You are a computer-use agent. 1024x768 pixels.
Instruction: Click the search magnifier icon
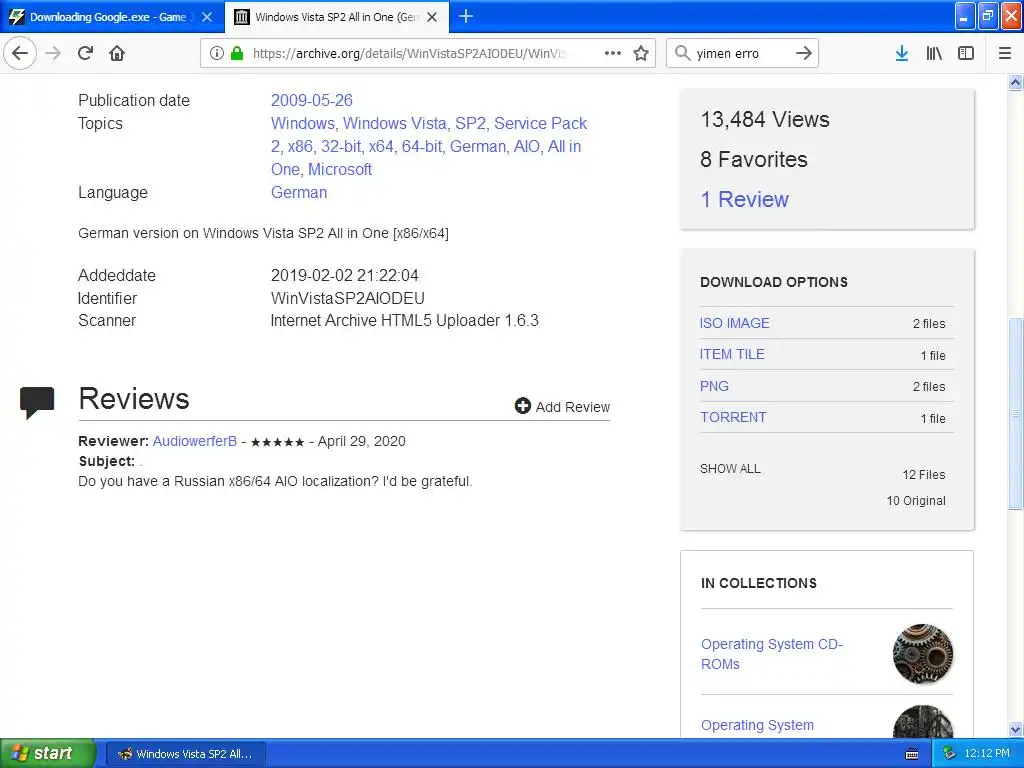click(x=682, y=53)
